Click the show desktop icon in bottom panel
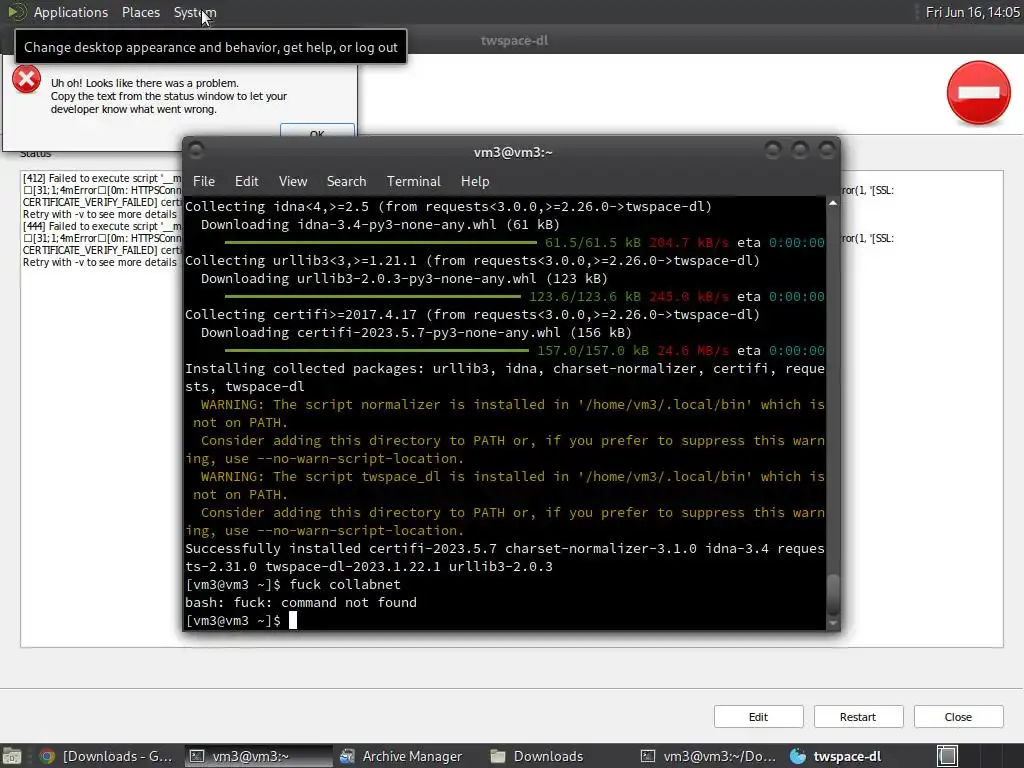 point(12,756)
